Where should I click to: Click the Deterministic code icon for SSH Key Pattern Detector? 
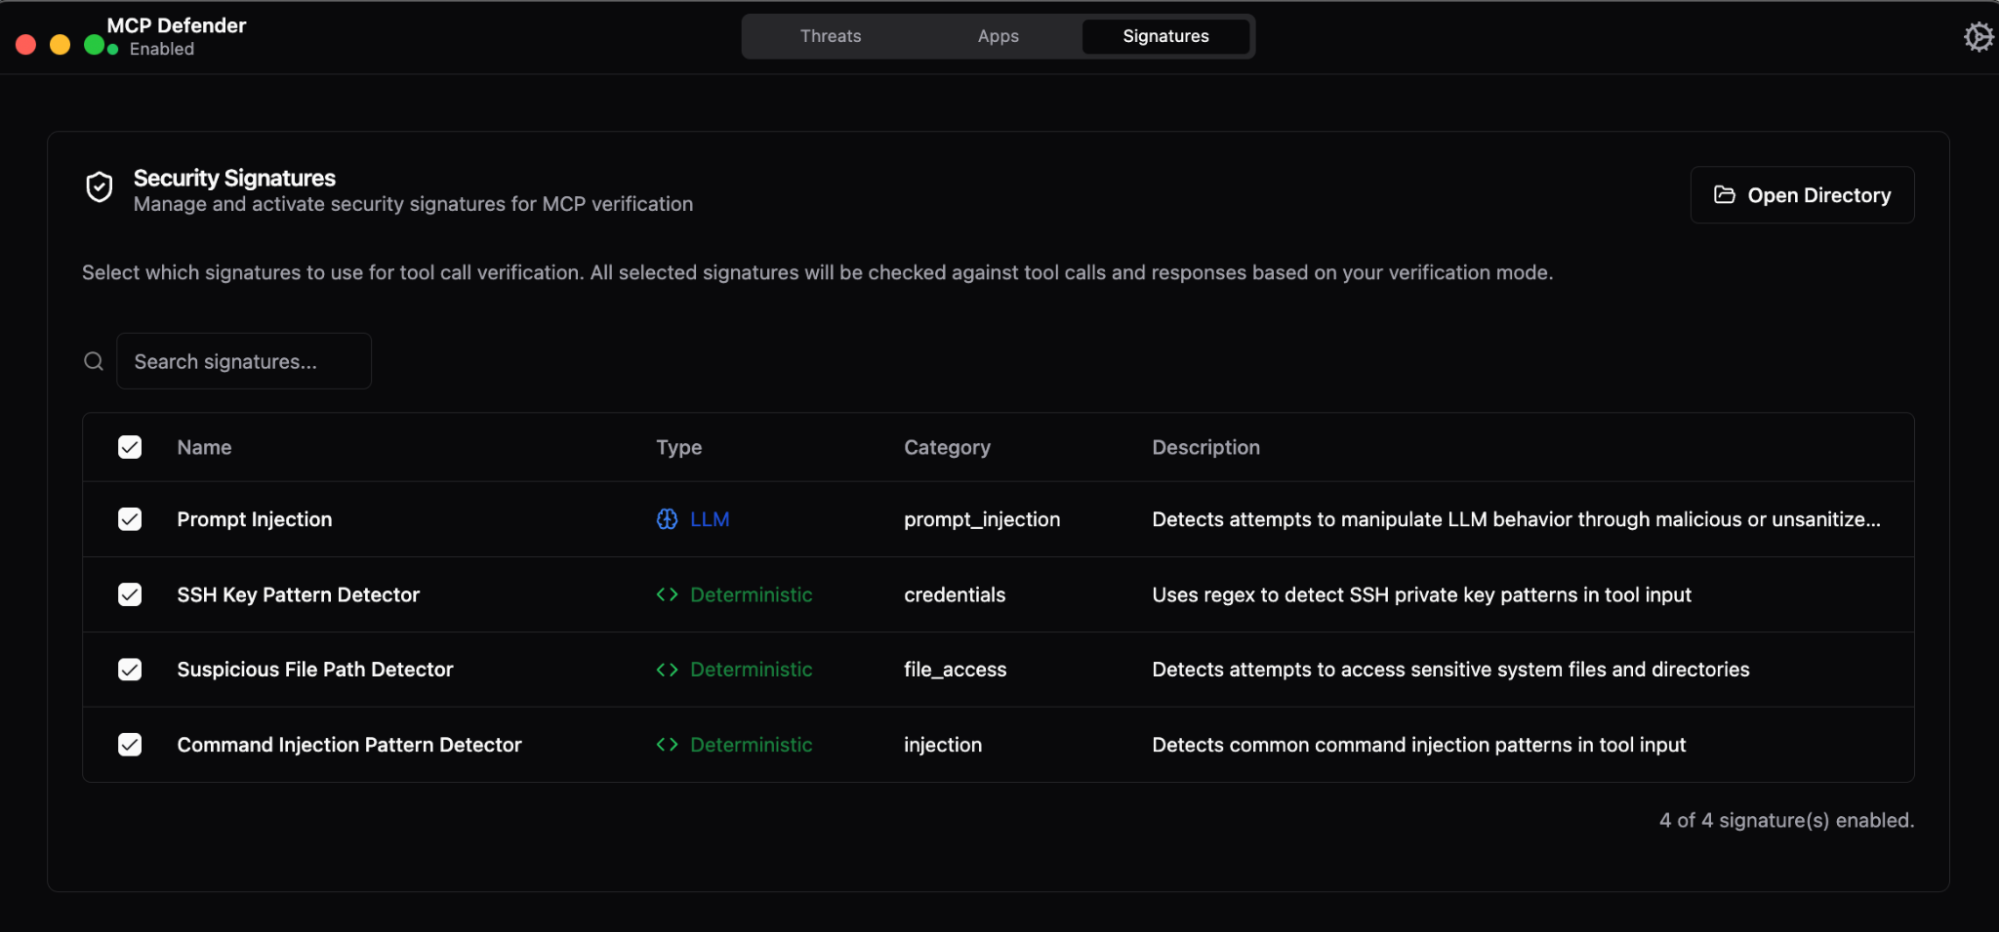click(666, 594)
